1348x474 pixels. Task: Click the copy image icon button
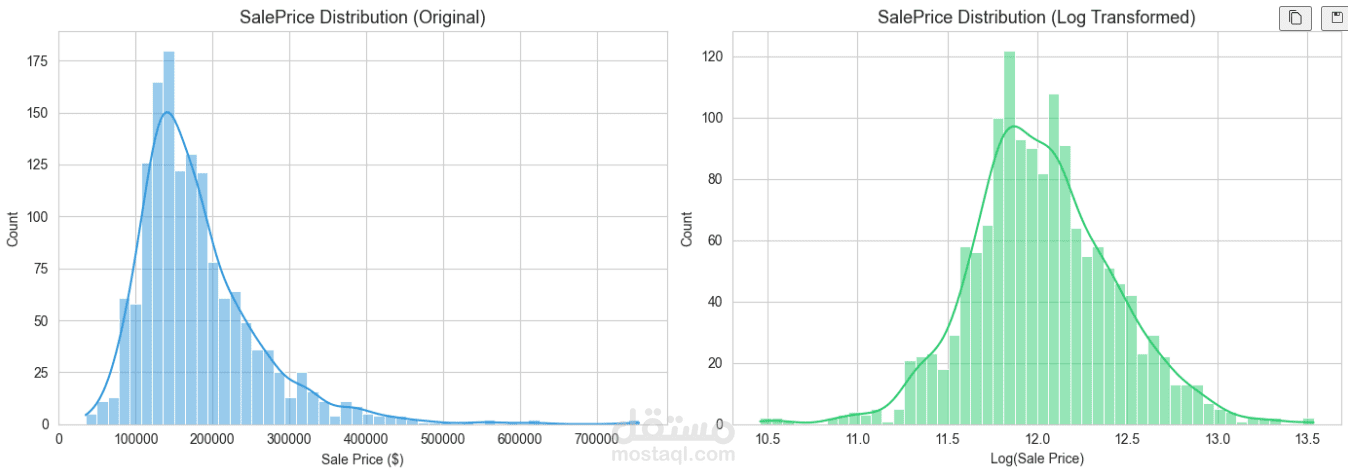click(x=1295, y=17)
